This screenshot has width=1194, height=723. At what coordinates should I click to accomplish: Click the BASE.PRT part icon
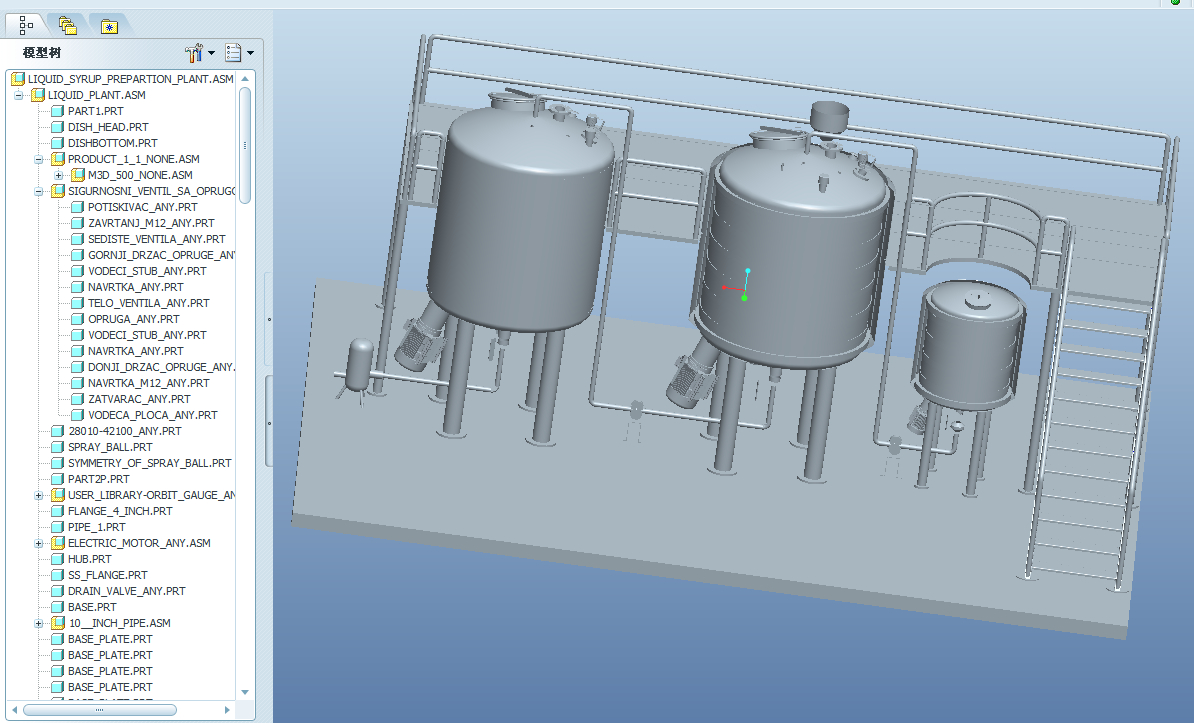[x=57, y=607]
